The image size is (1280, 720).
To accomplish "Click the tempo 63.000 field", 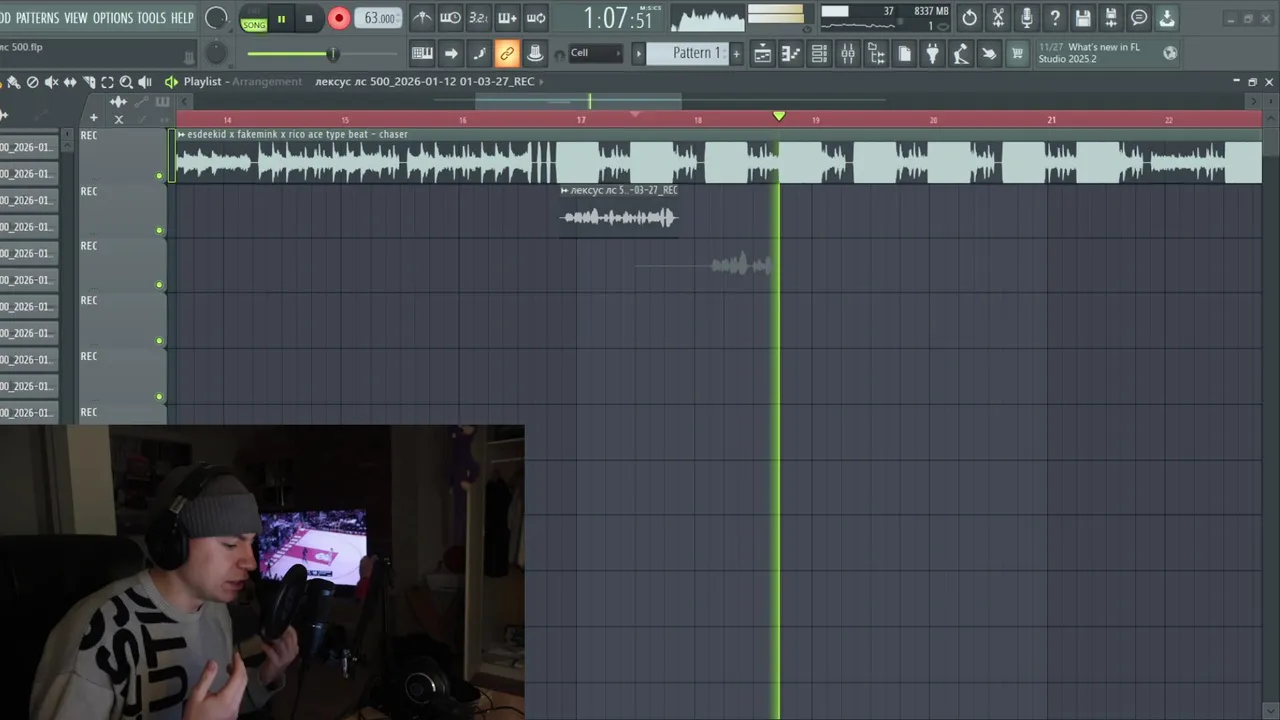I will (x=379, y=18).
